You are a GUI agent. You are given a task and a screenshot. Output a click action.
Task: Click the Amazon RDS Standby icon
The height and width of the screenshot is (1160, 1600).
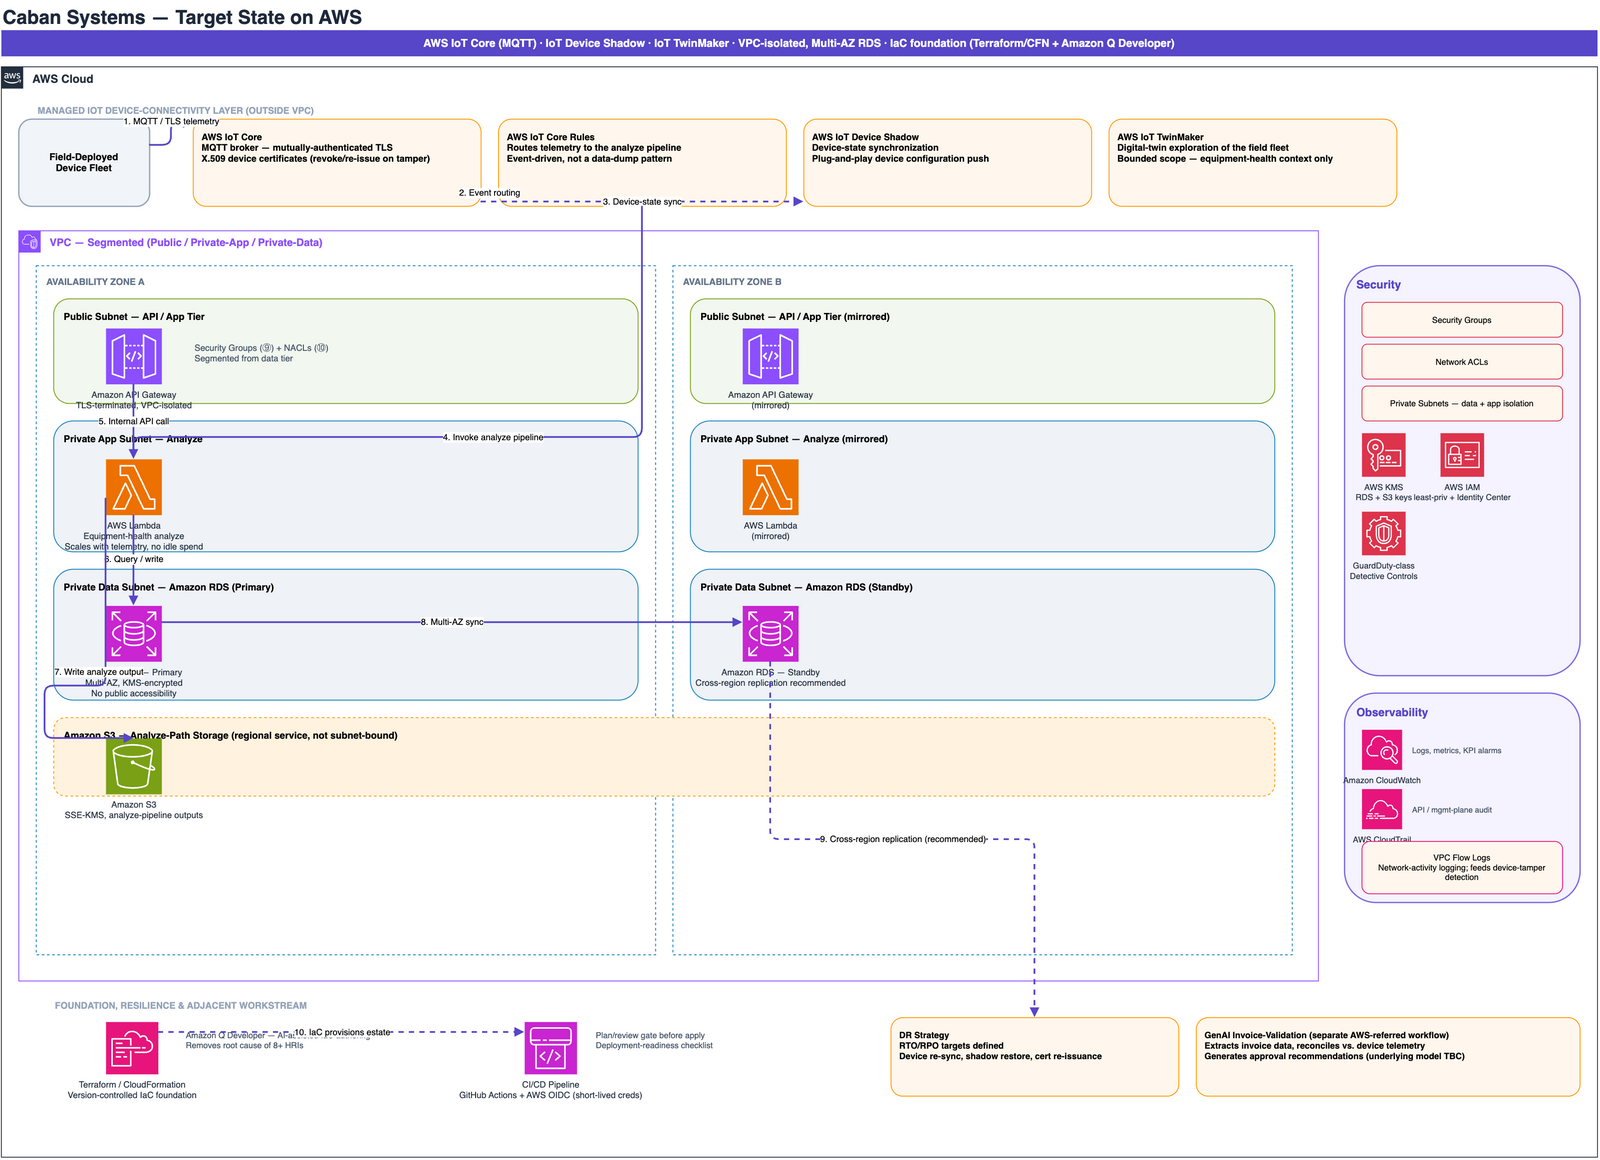click(770, 634)
